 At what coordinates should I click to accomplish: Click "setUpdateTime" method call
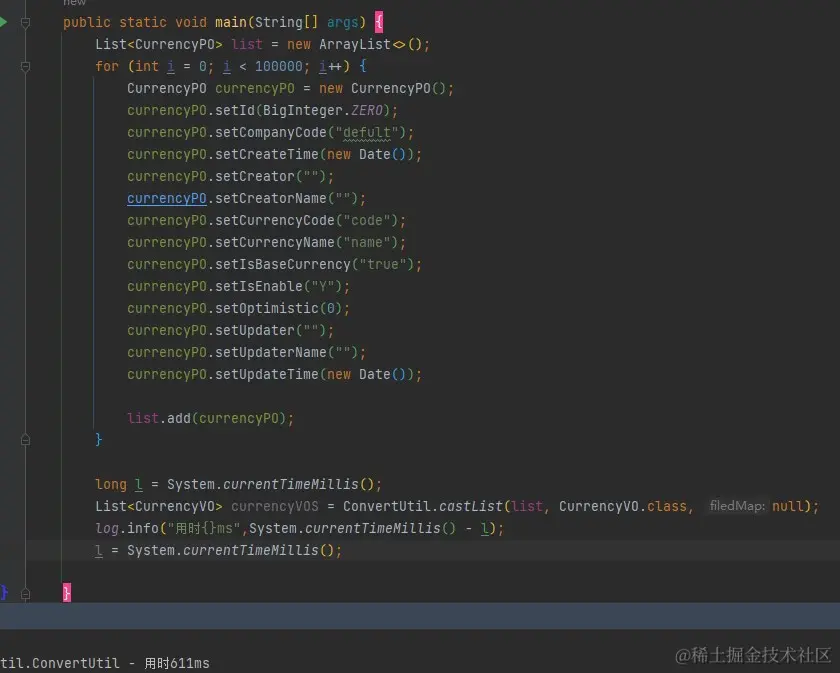(x=266, y=374)
